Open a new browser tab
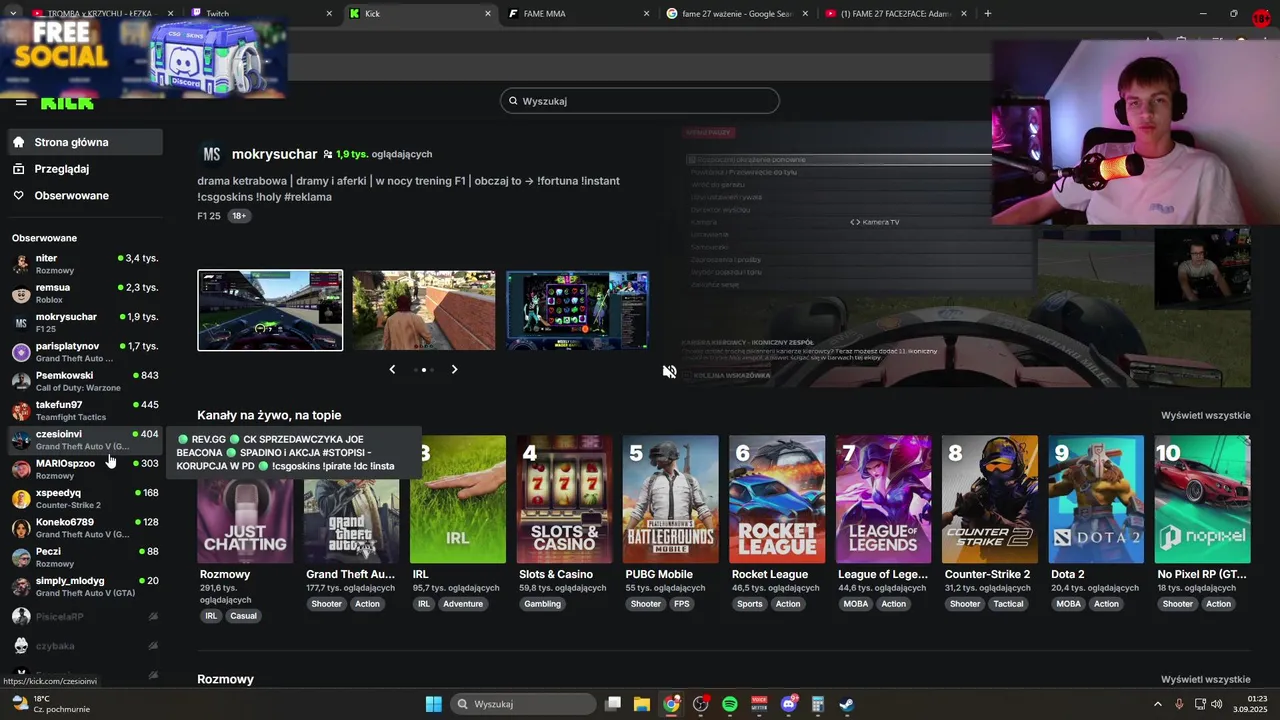The width and height of the screenshot is (1280, 720). [x=987, y=14]
